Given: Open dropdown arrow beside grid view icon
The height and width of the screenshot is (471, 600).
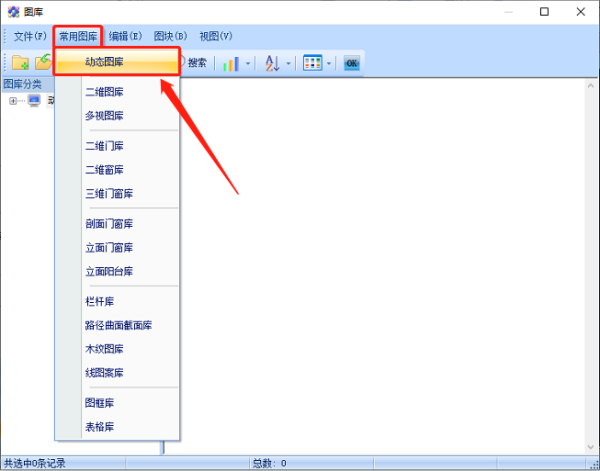Looking at the screenshot, I should [329, 63].
